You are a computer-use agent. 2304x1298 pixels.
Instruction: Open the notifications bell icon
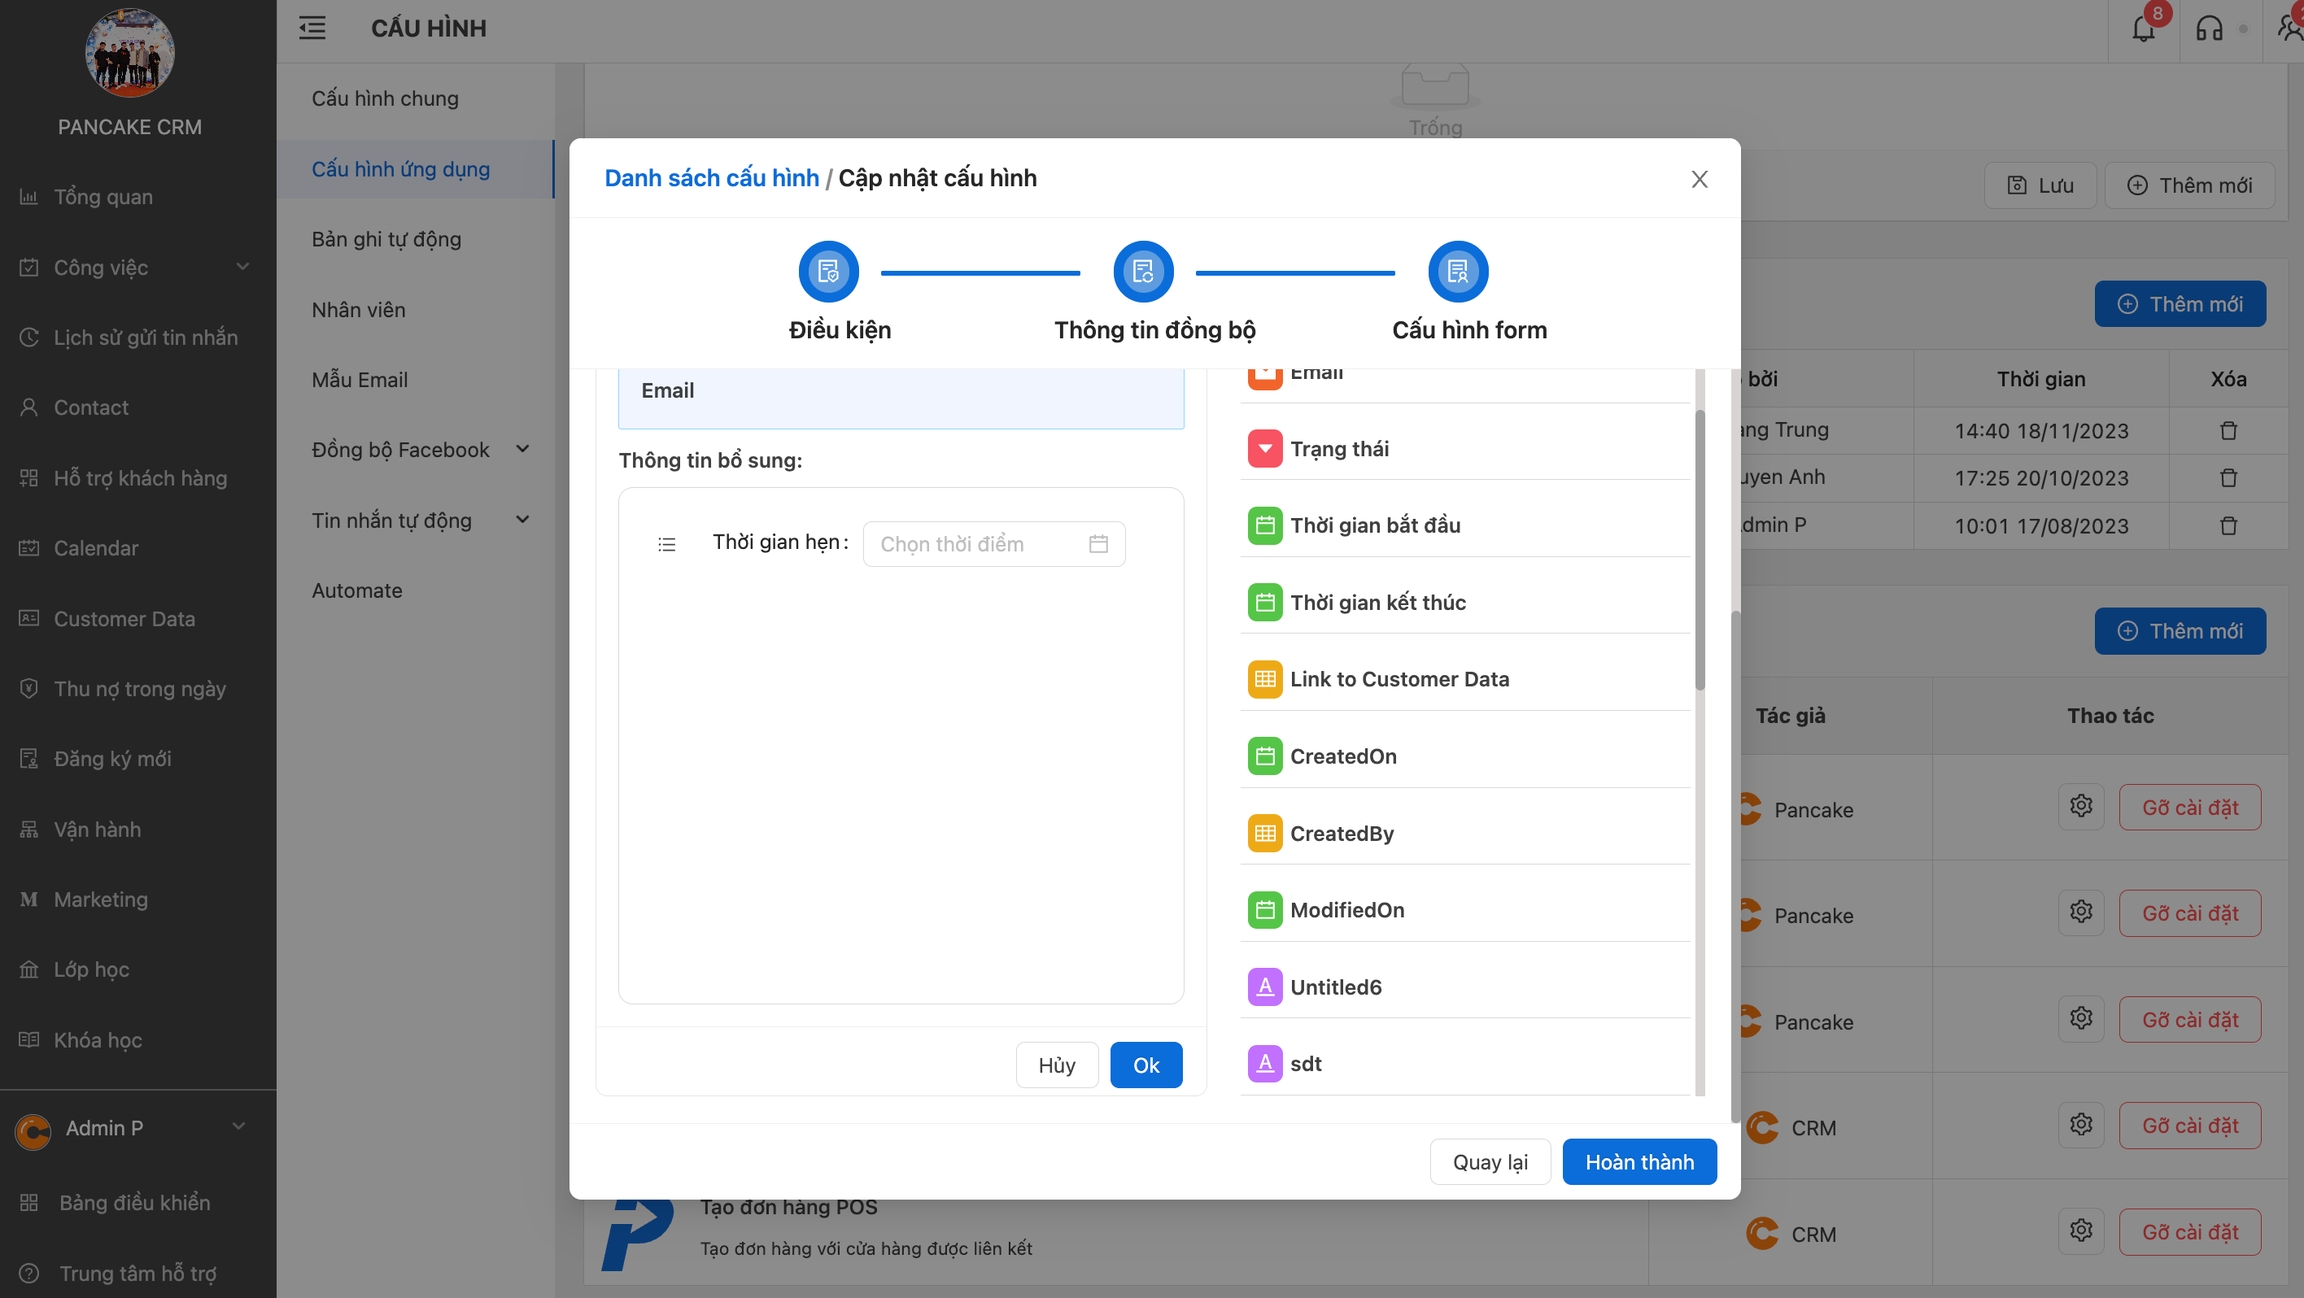click(x=2143, y=29)
